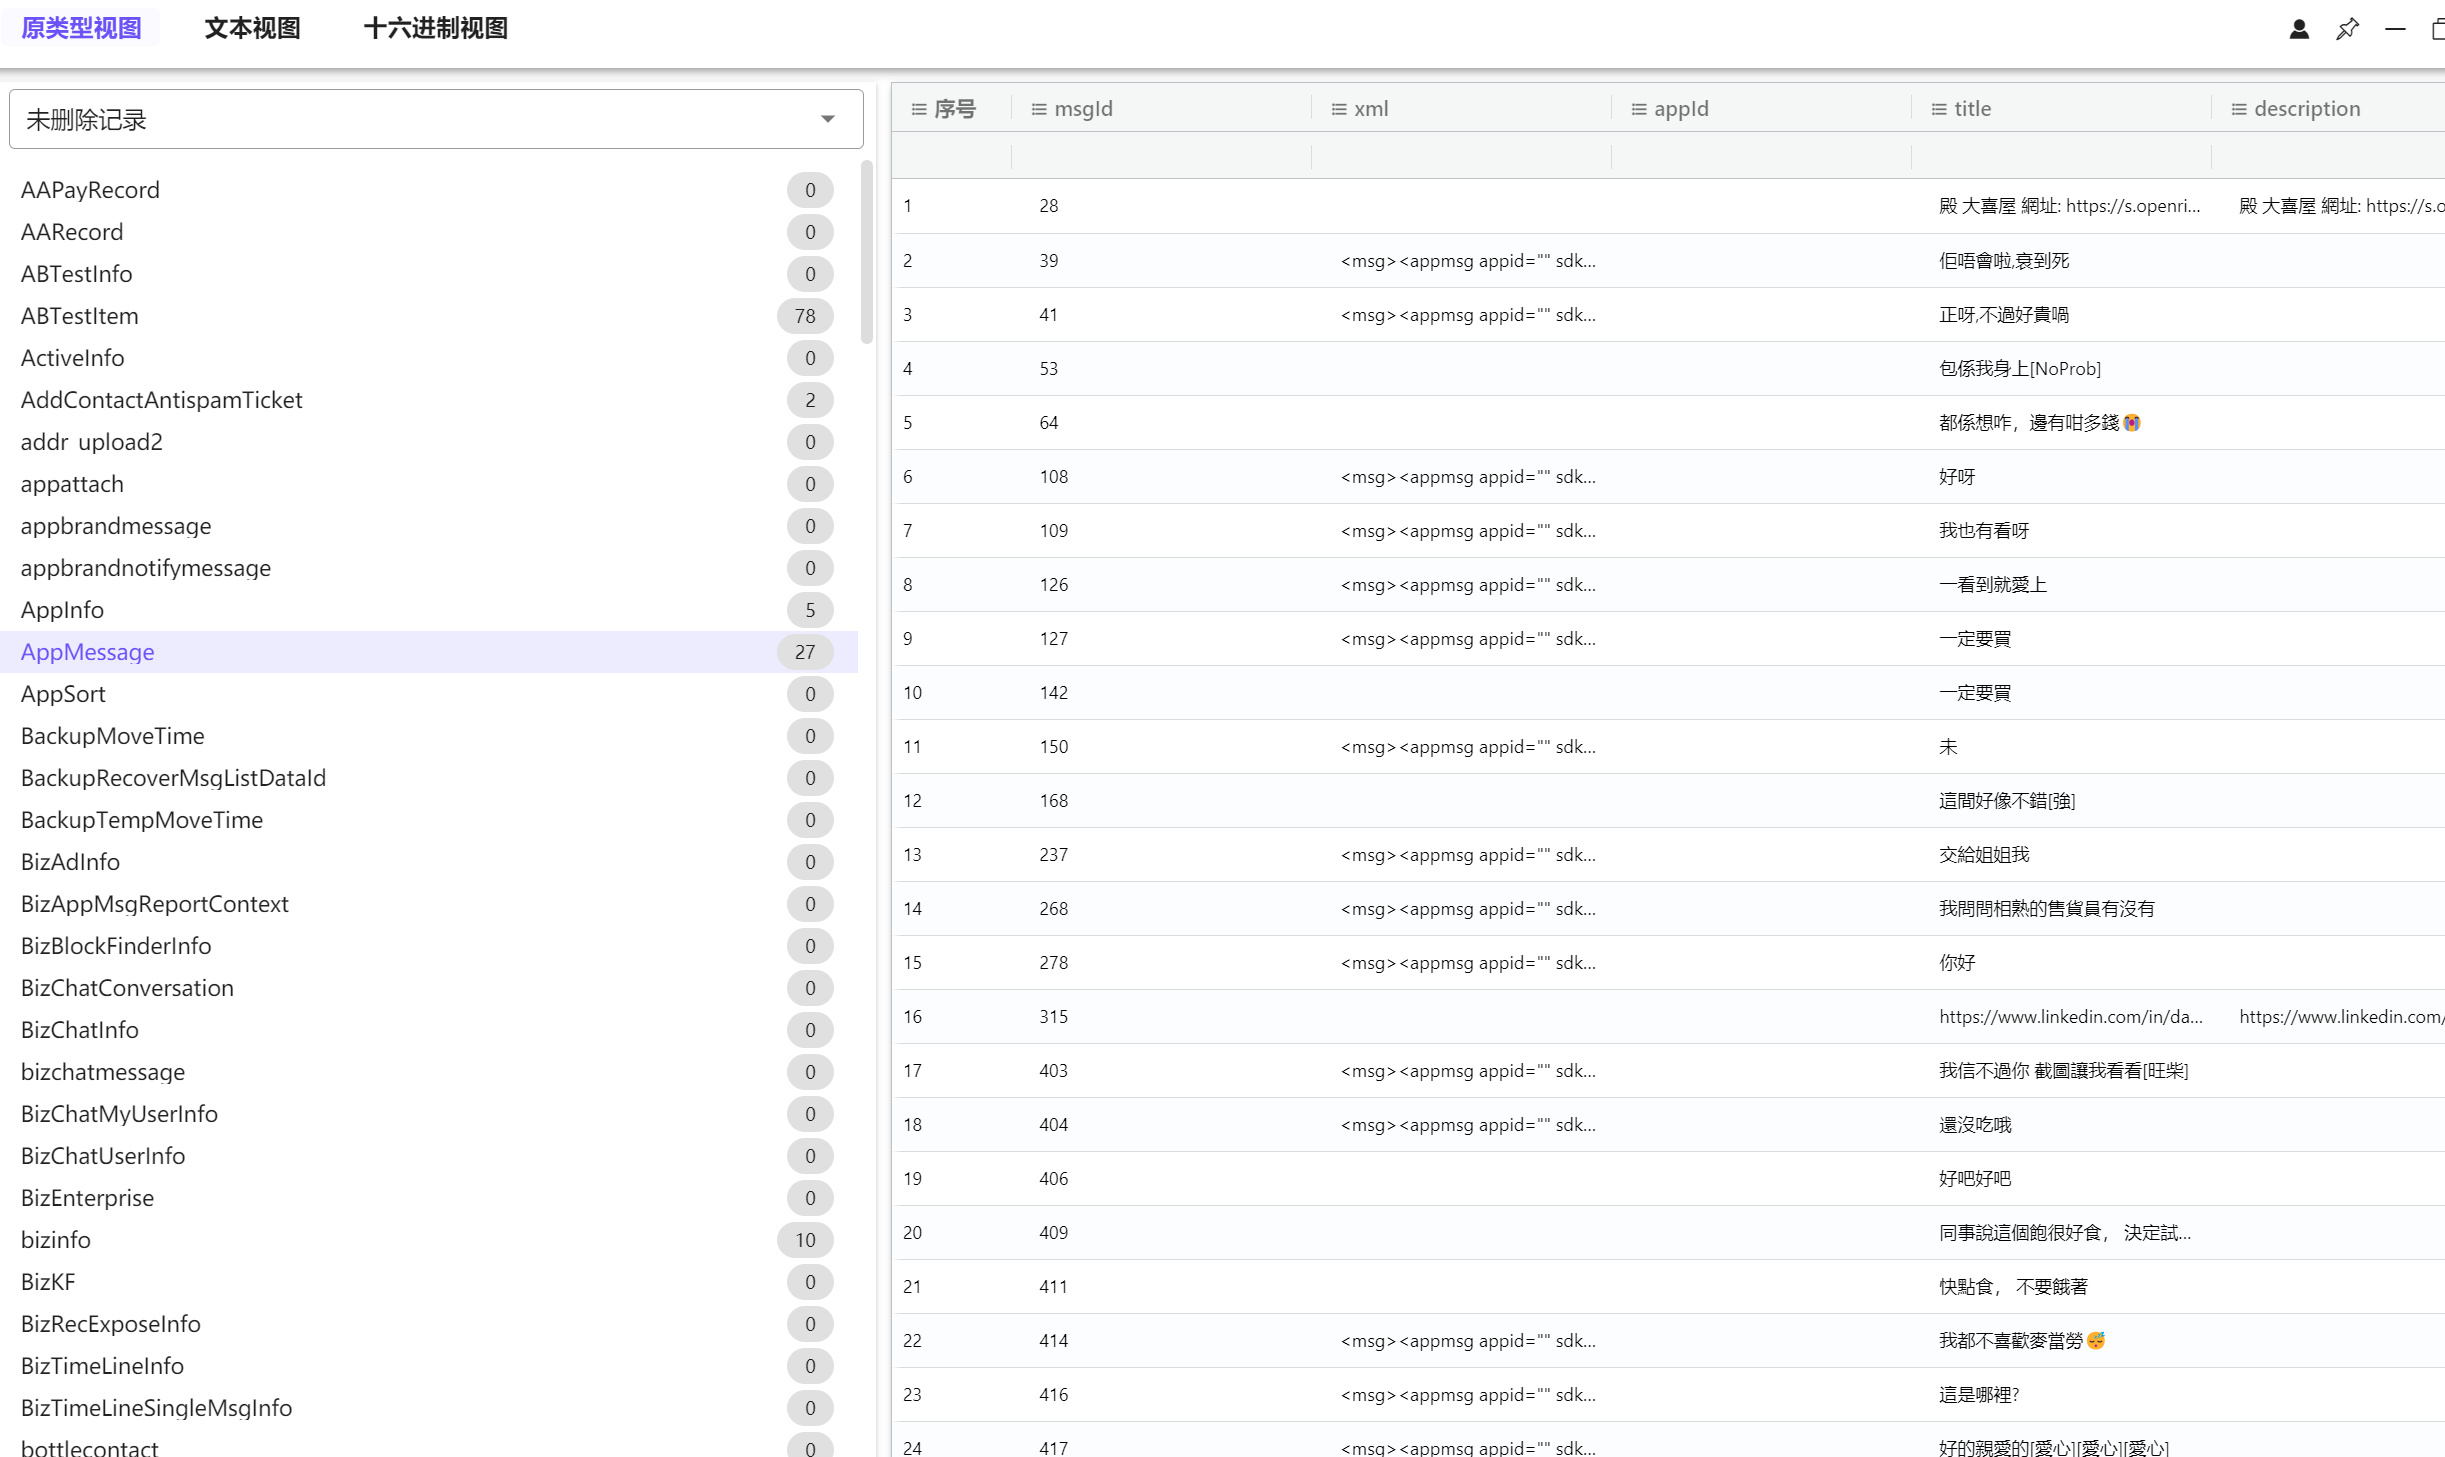2445x1457 pixels.
Task: Click the pin window icon
Action: click(2347, 29)
